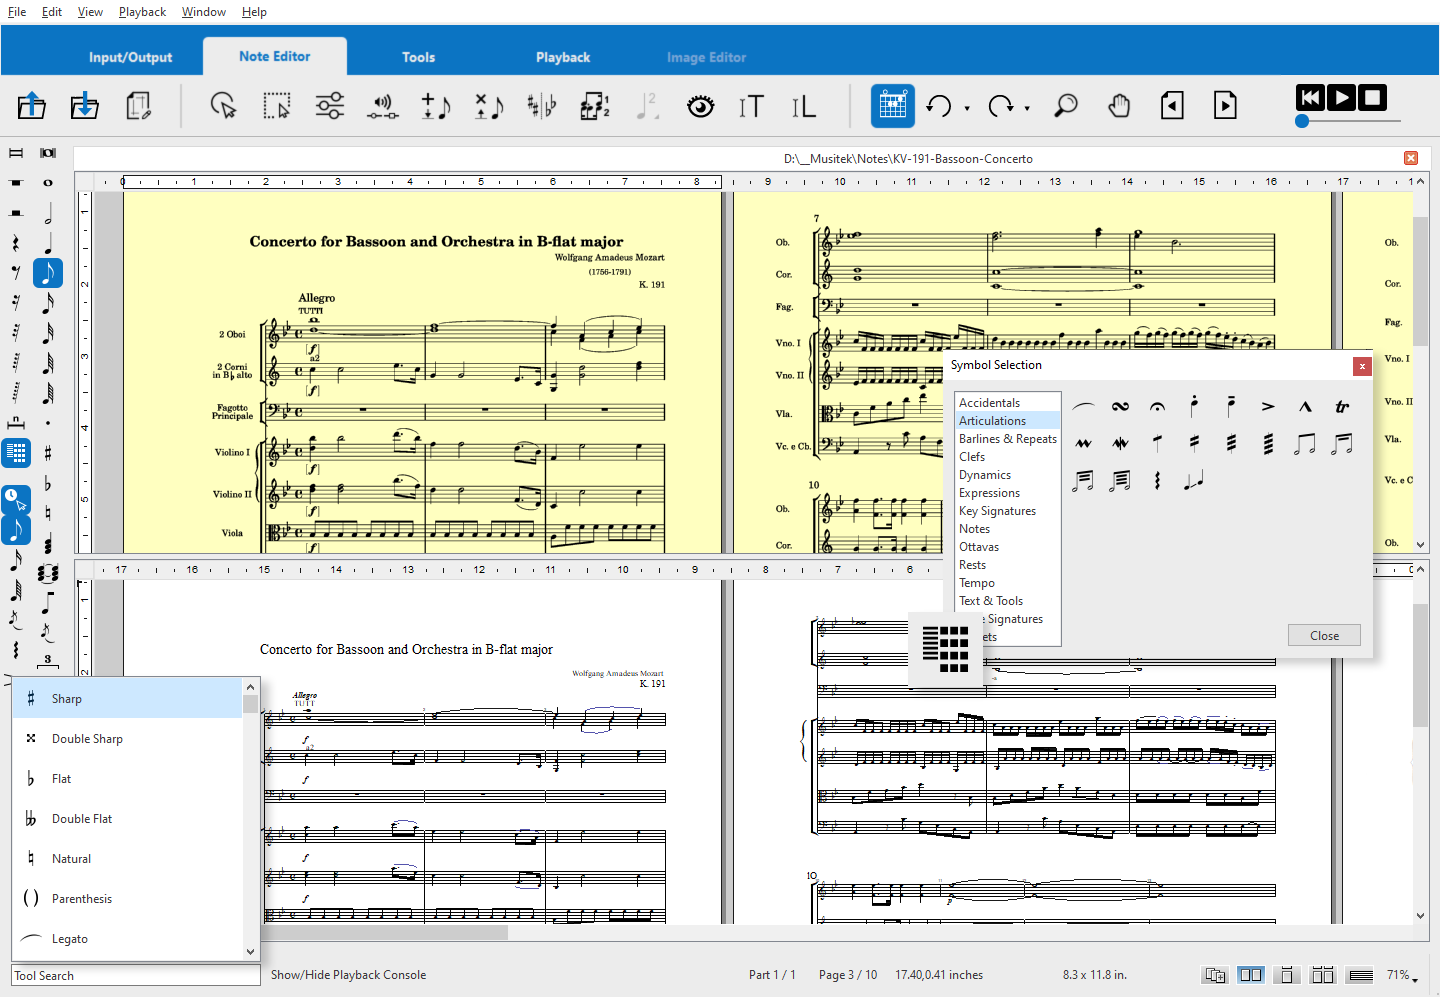Click the tool list scroll down arrow
This screenshot has height=997, width=1440.
pos(250,952)
